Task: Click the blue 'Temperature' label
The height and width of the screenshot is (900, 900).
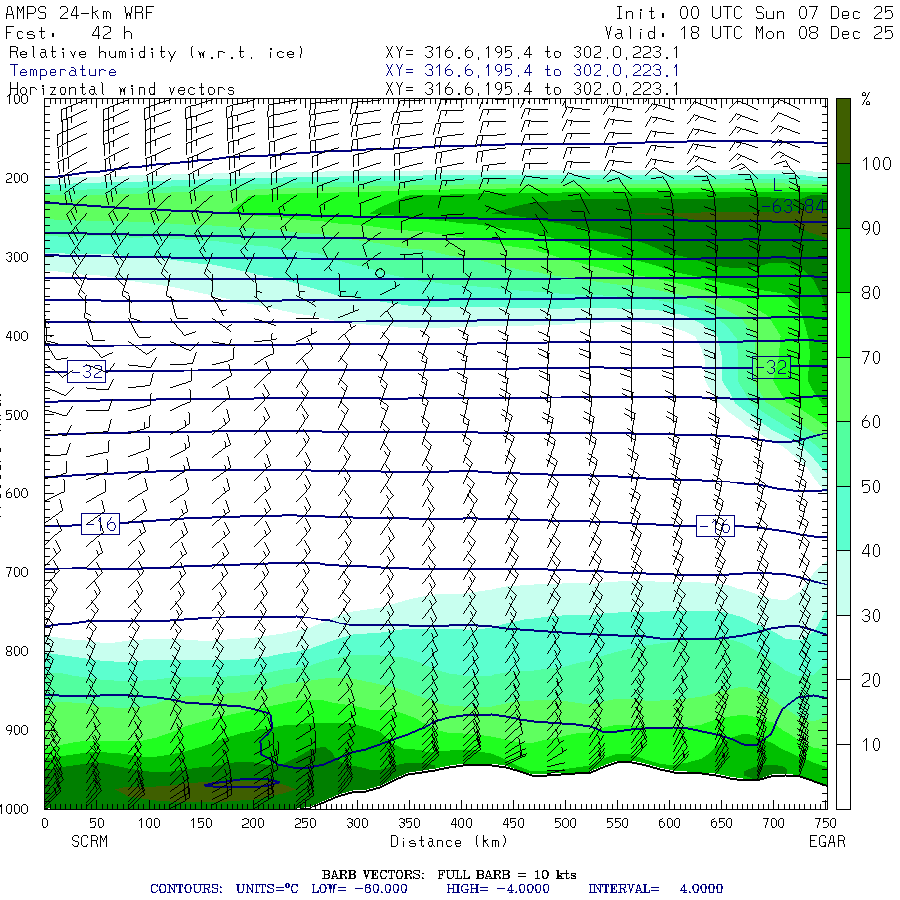Action: tap(63, 71)
